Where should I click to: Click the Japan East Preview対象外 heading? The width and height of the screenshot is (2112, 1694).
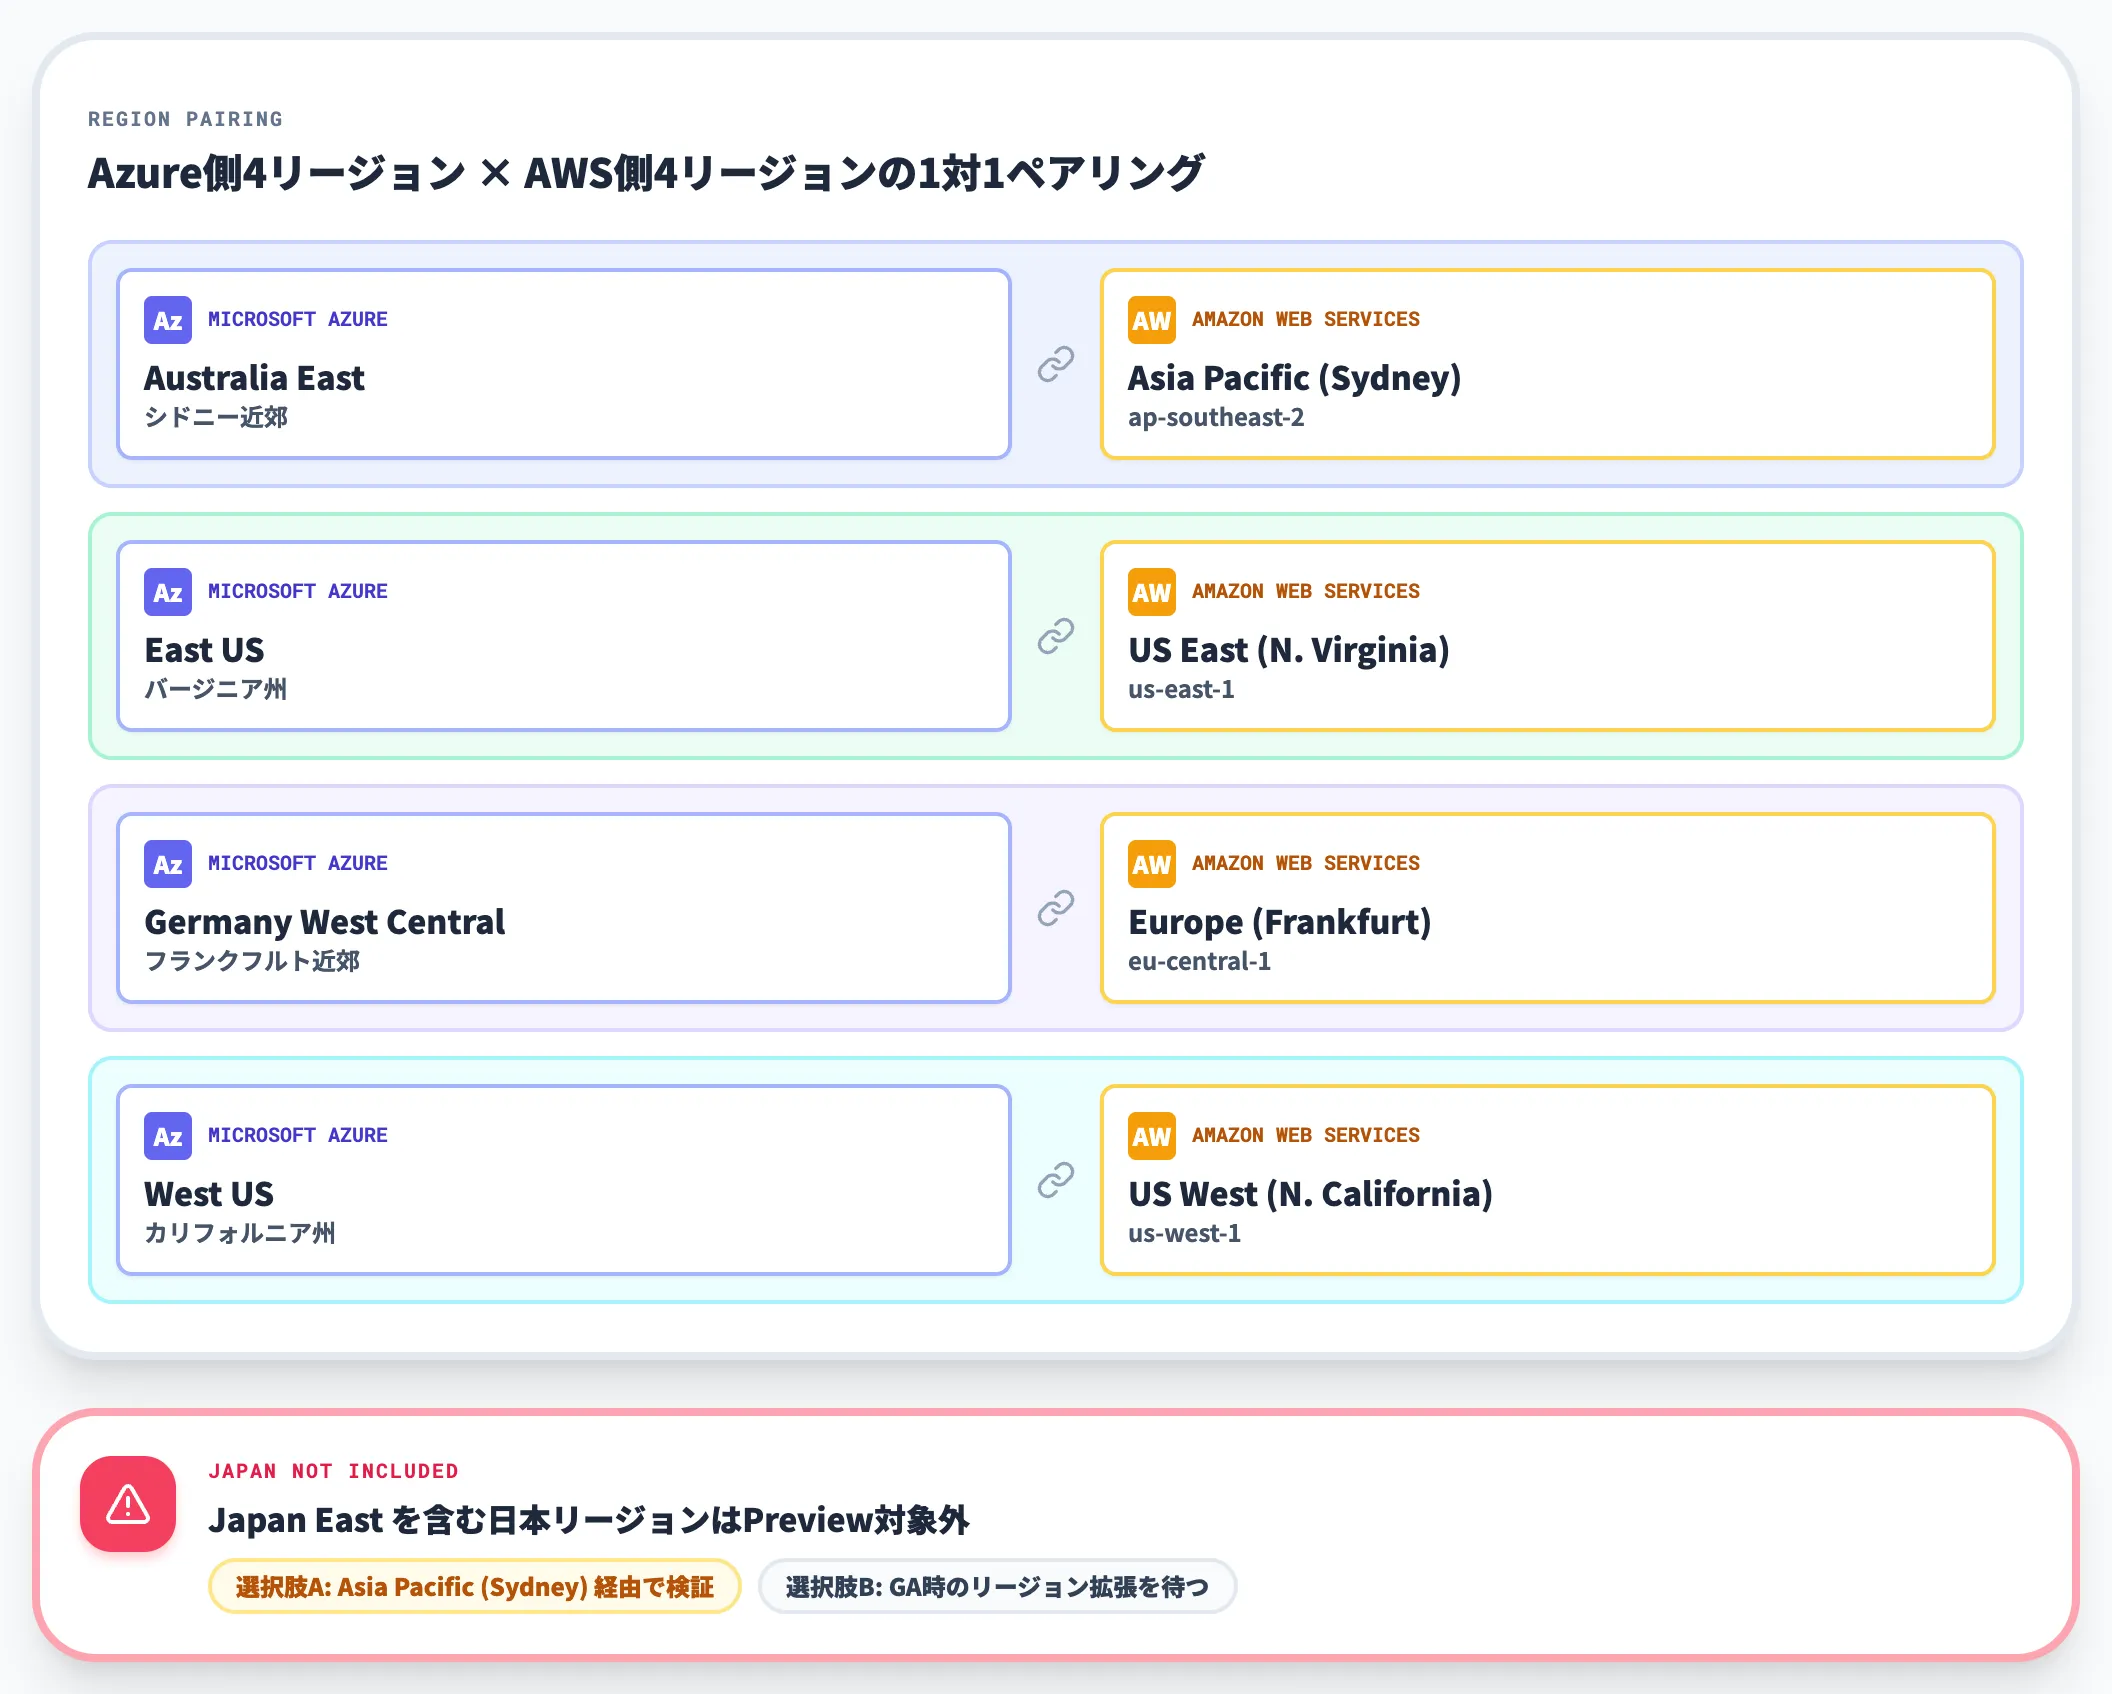click(589, 1520)
